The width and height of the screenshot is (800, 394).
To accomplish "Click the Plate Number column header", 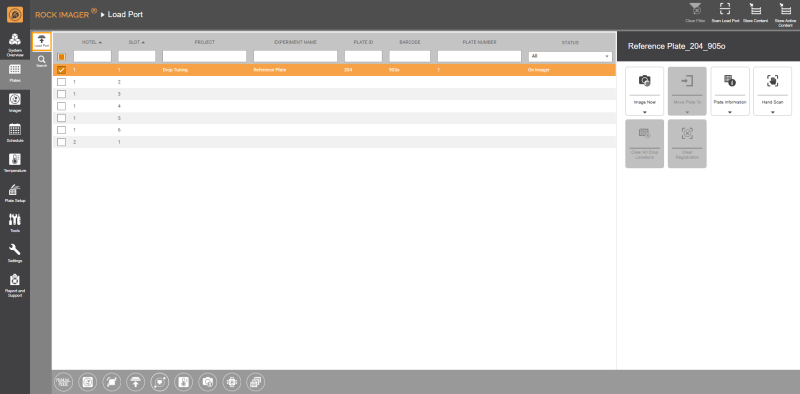I will point(479,42).
